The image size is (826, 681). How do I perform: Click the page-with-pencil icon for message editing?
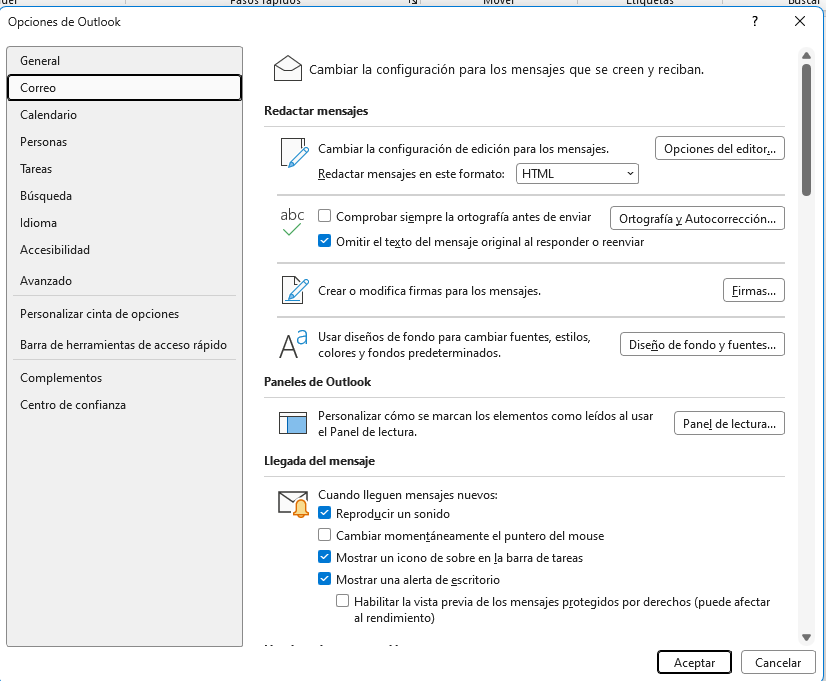pos(294,153)
